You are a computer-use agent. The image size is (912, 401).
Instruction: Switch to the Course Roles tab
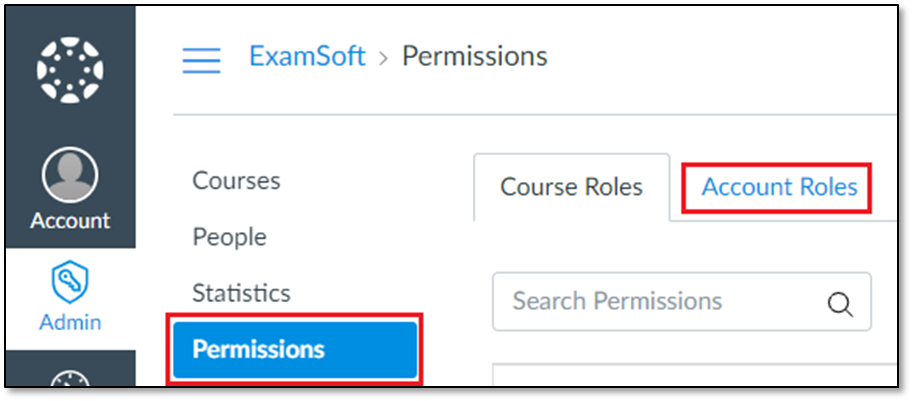tap(572, 187)
